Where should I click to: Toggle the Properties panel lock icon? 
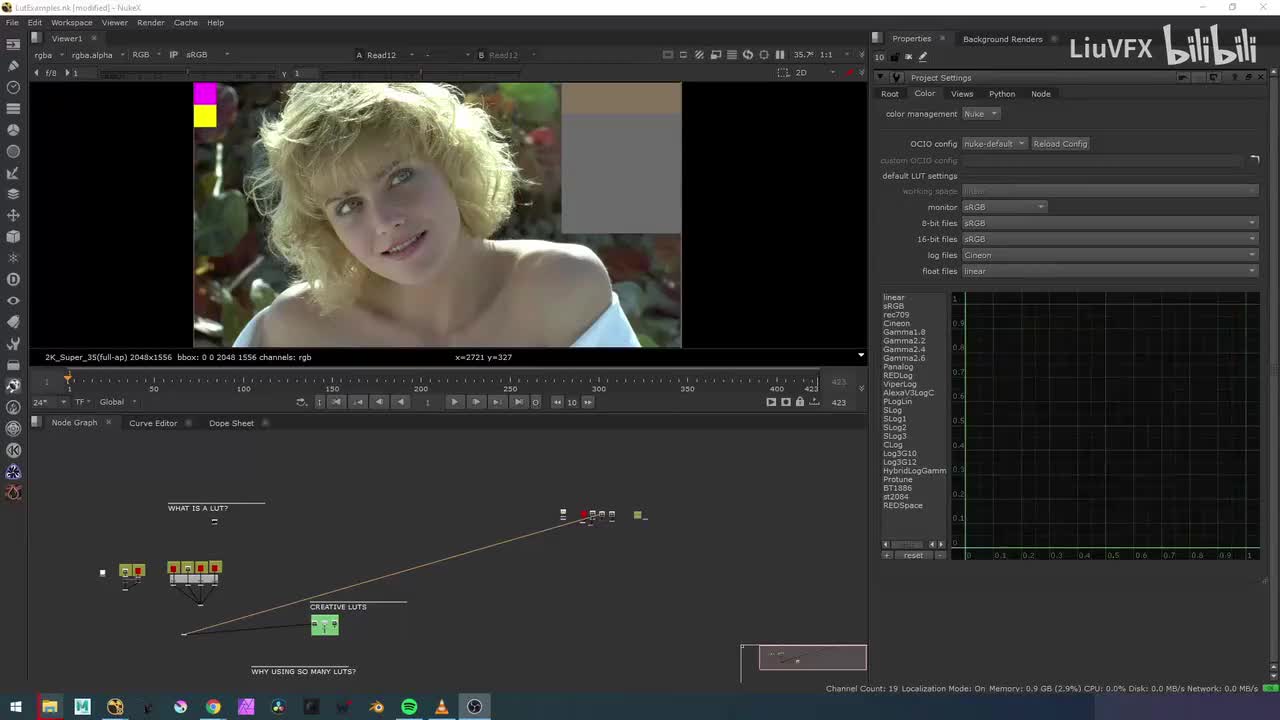895,57
